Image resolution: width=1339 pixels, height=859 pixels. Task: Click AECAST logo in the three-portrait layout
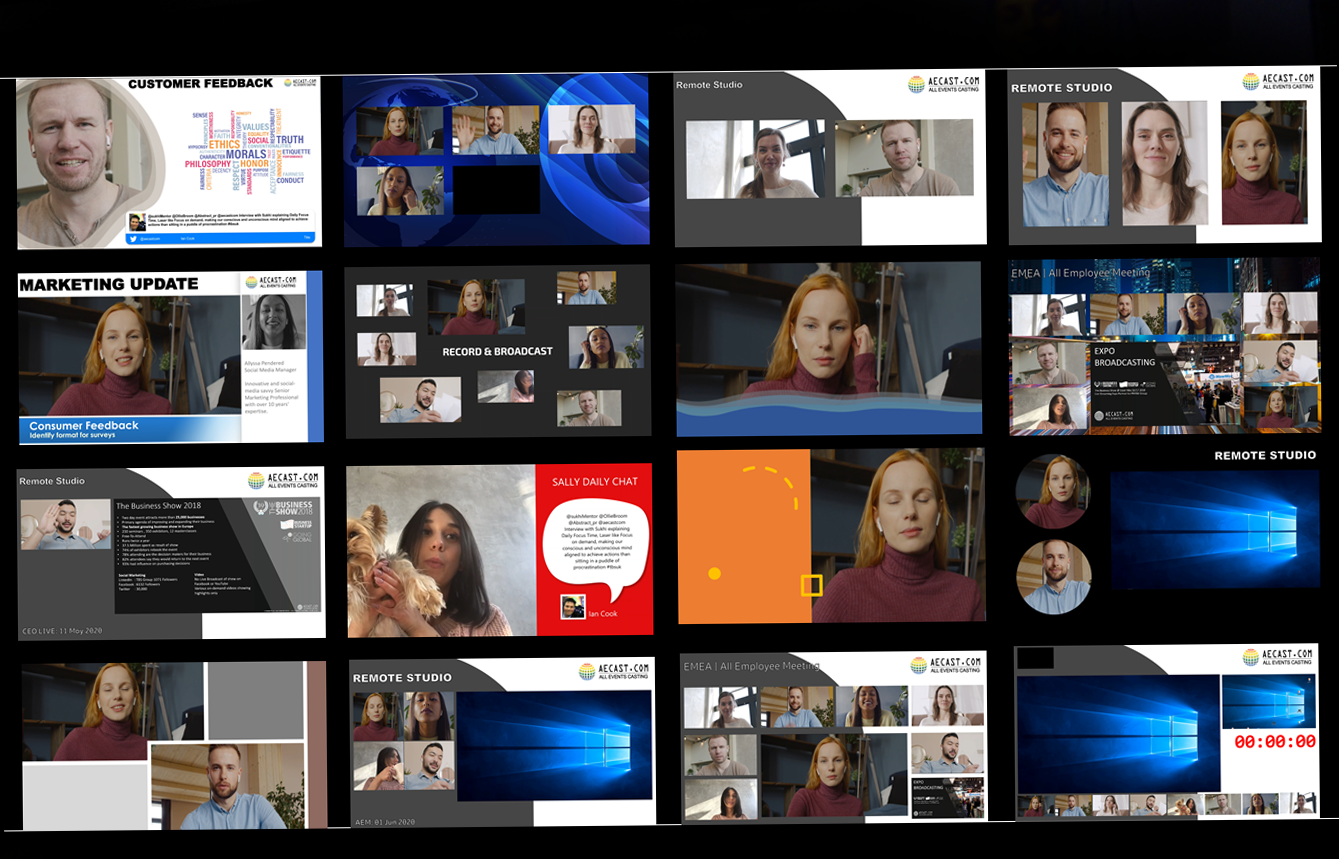[x=1278, y=81]
